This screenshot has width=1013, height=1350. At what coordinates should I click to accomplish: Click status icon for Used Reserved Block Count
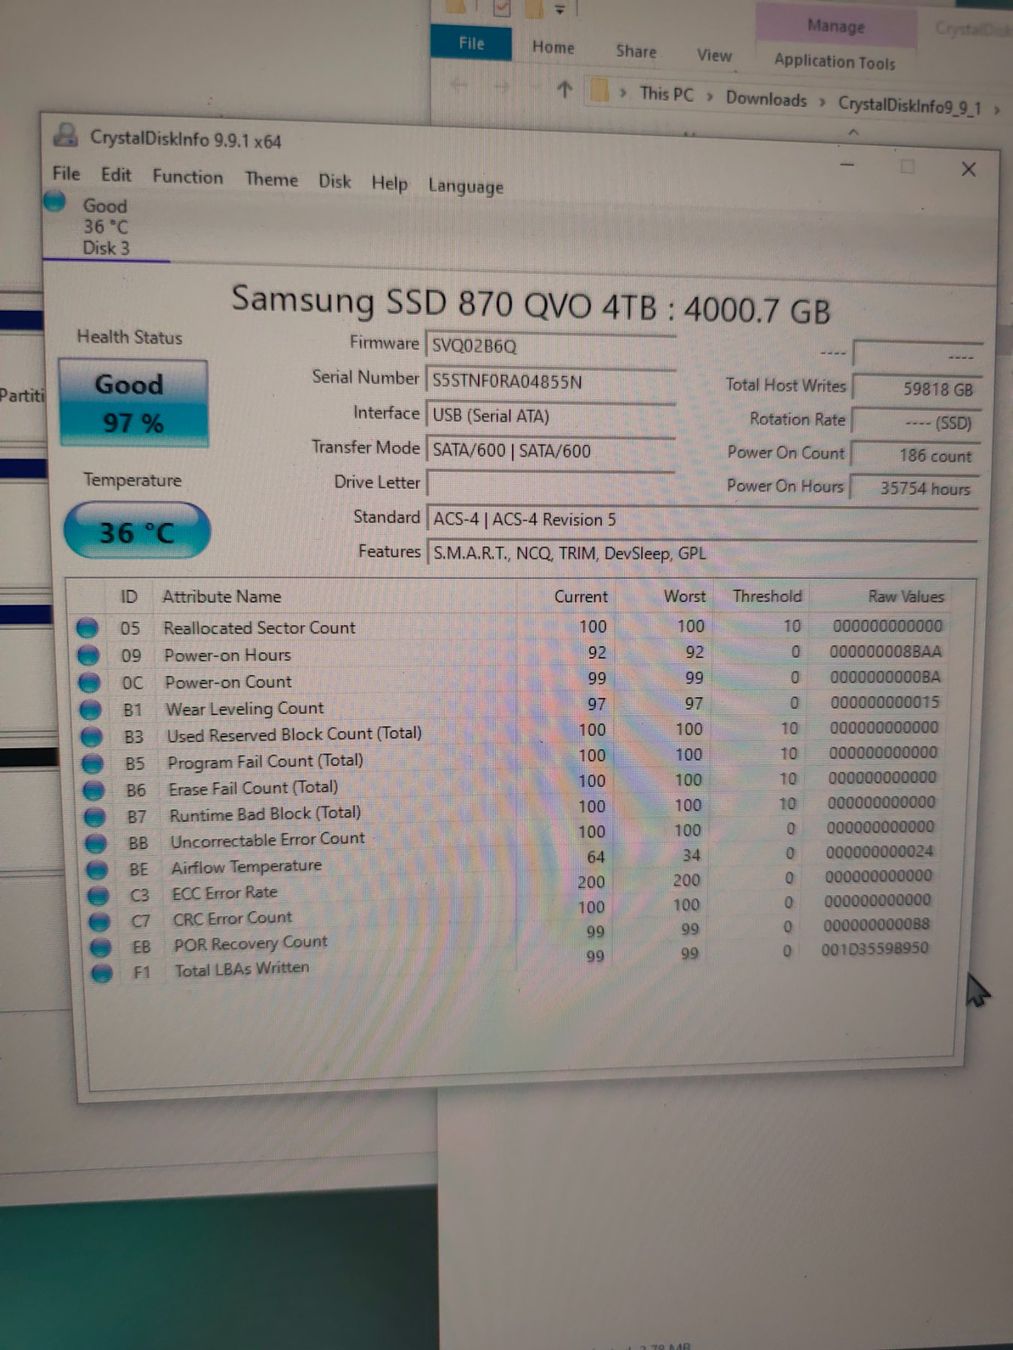pyautogui.click(x=91, y=736)
